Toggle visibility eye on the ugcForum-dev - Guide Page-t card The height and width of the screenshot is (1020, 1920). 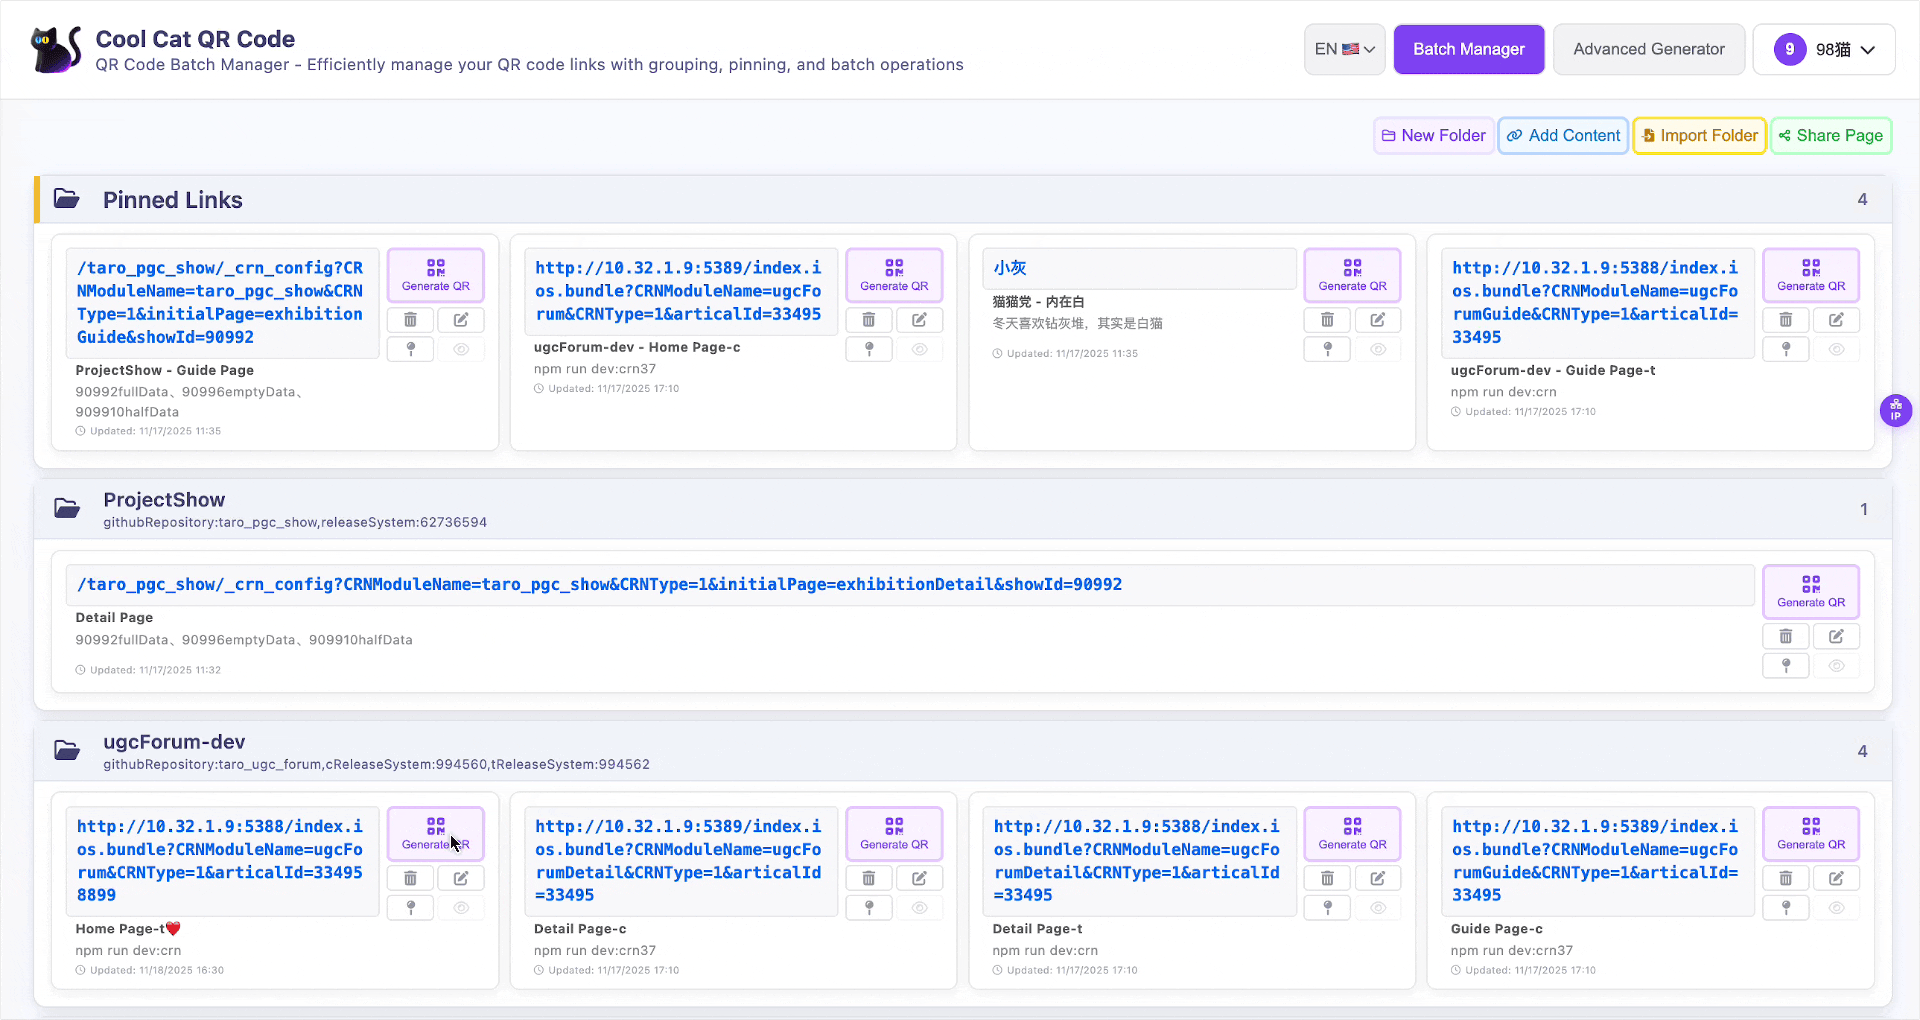point(1836,349)
